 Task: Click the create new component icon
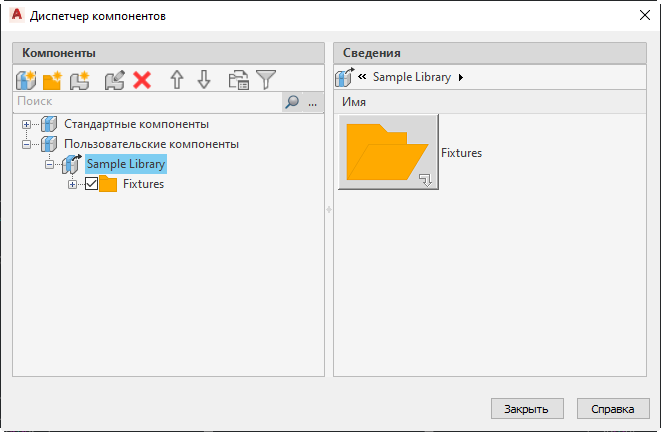(x=80, y=80)
